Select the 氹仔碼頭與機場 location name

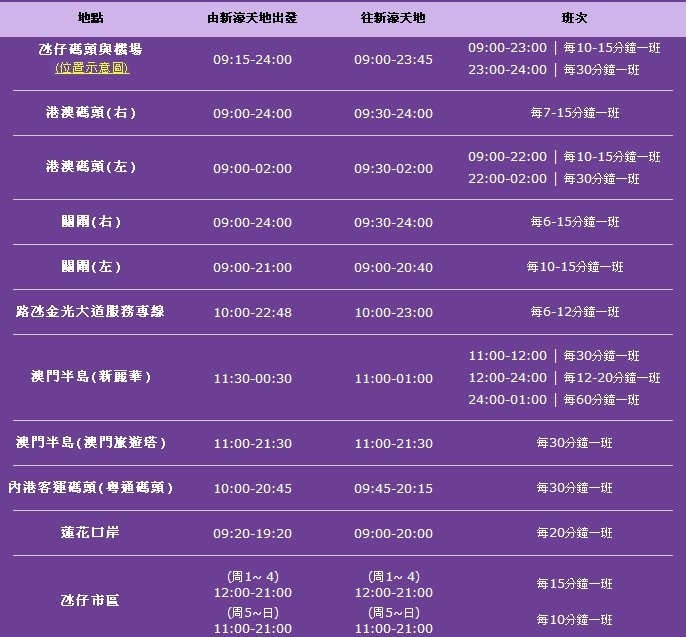(x=91, y=50)
